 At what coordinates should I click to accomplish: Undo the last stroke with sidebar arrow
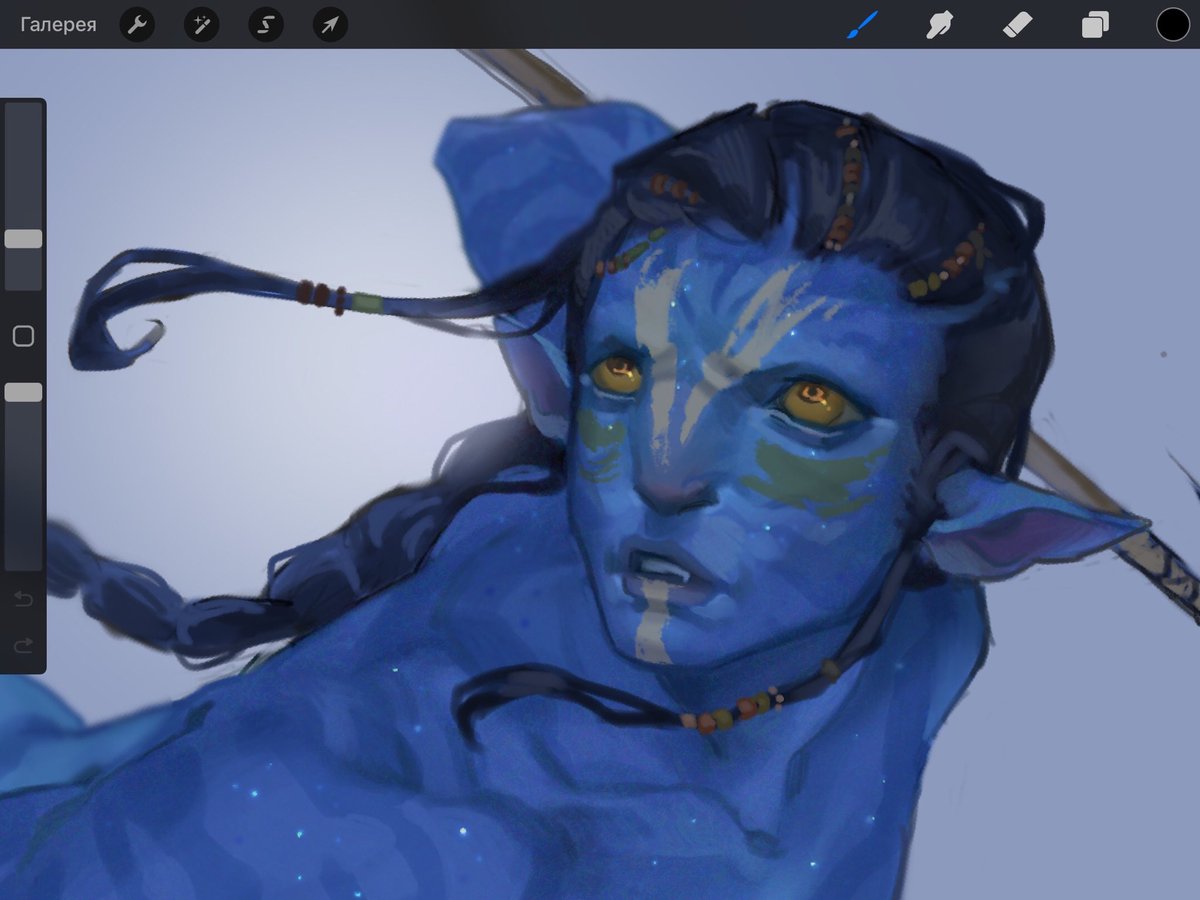(x=23, y=599)
